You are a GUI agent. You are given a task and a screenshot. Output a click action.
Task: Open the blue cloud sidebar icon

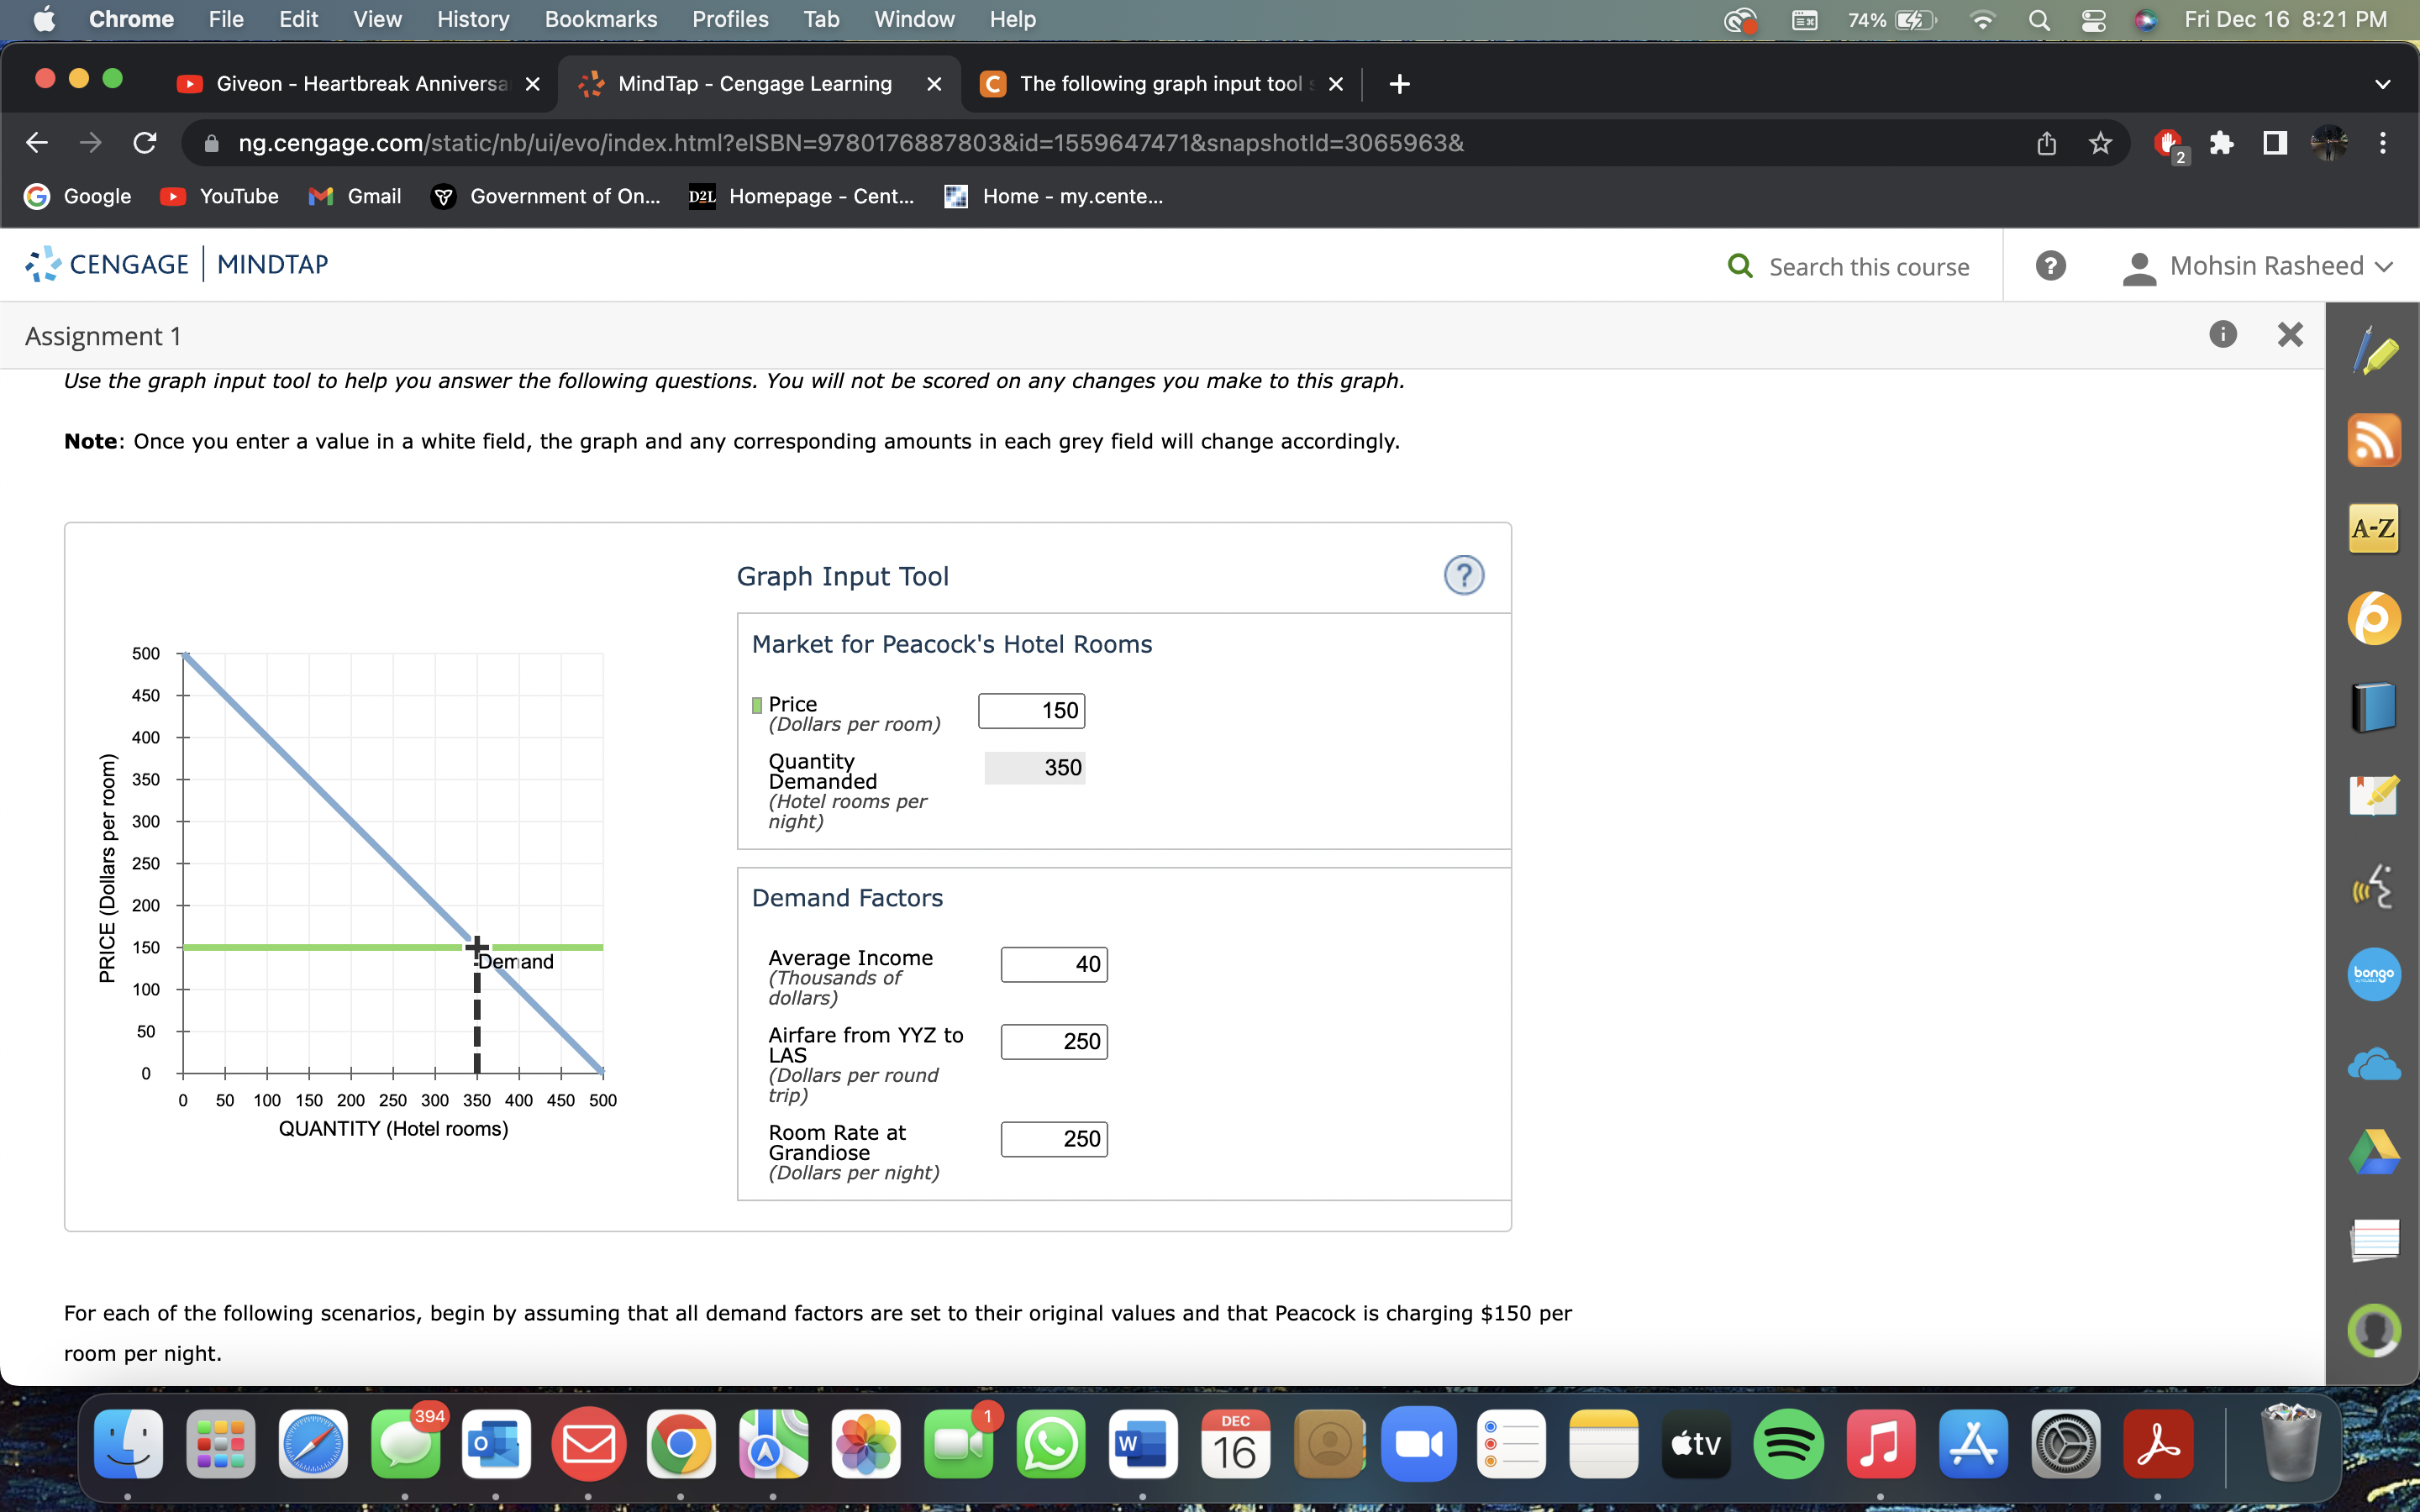point(2374,1064)
